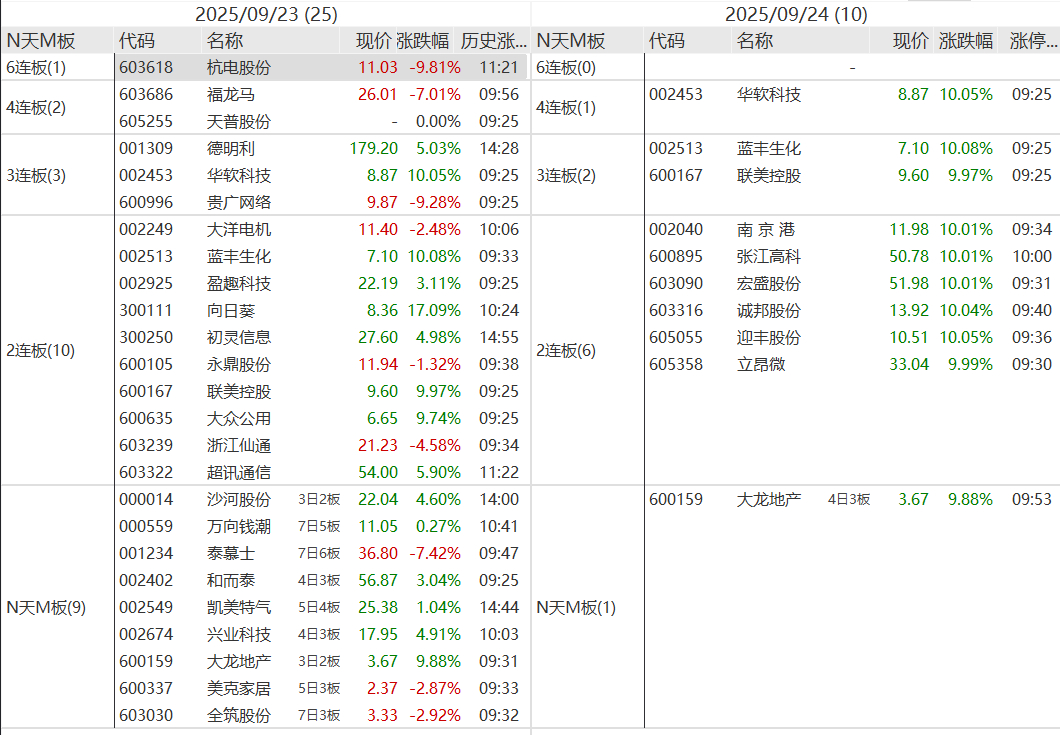The image size is (1060, 735).
Task: Select 向日葵 stock code 300111
Action: (146, 310)
